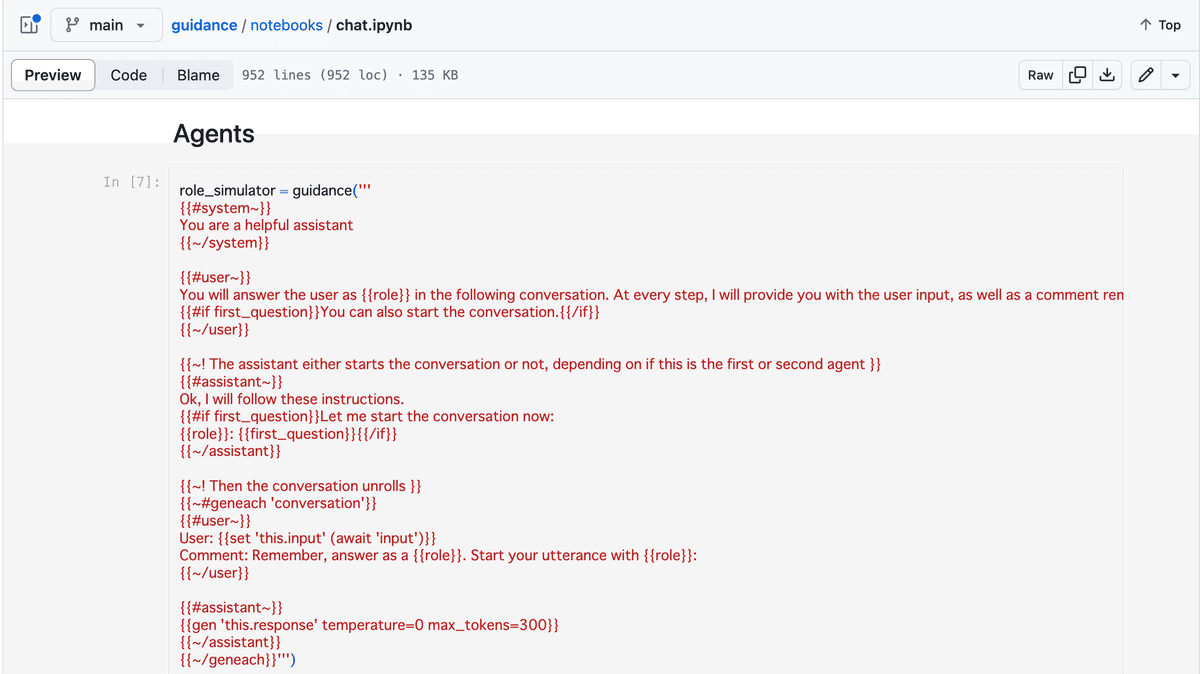Select the In [7] cell prompt

(131, 182)
